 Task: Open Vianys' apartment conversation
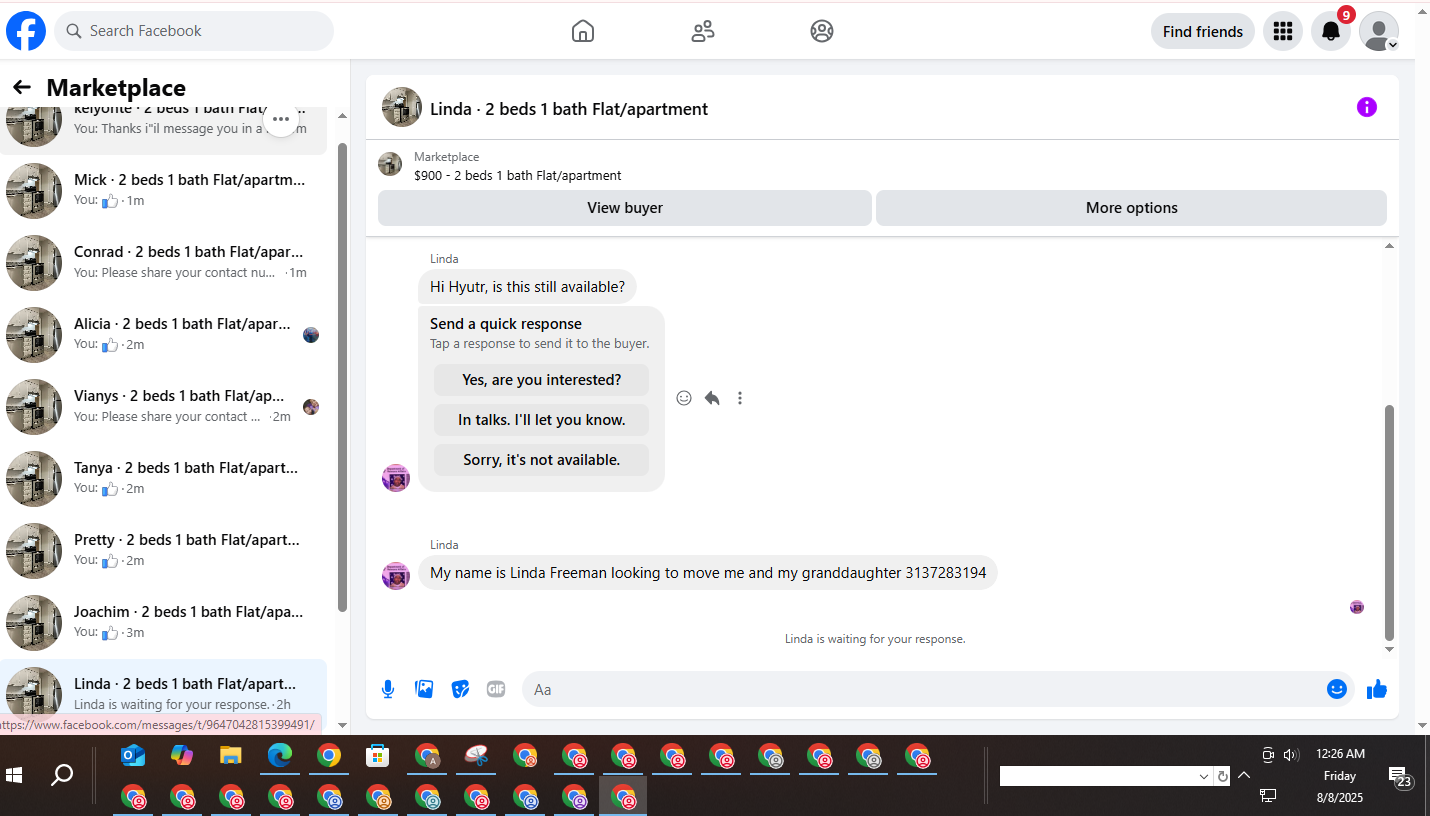pyautogui.click(x=163, y=407)
